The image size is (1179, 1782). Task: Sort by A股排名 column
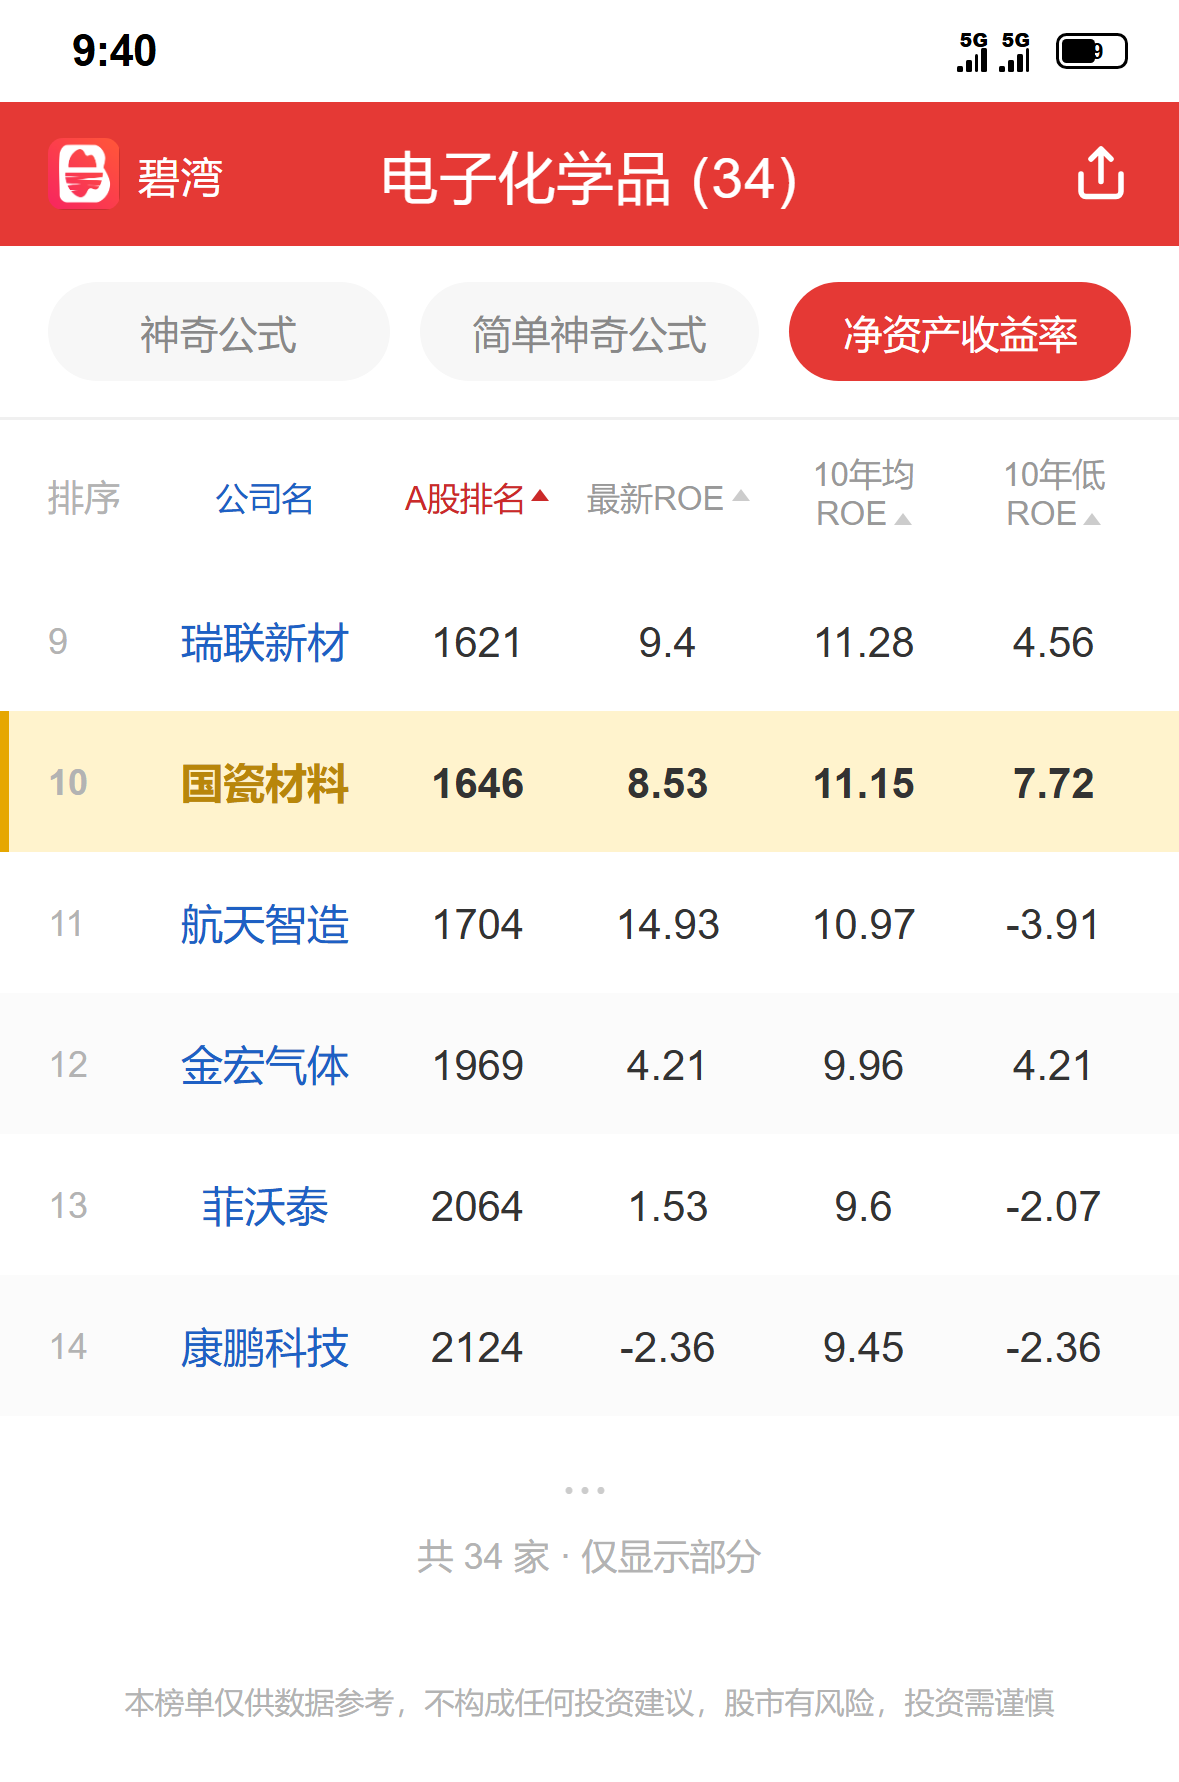477,498
